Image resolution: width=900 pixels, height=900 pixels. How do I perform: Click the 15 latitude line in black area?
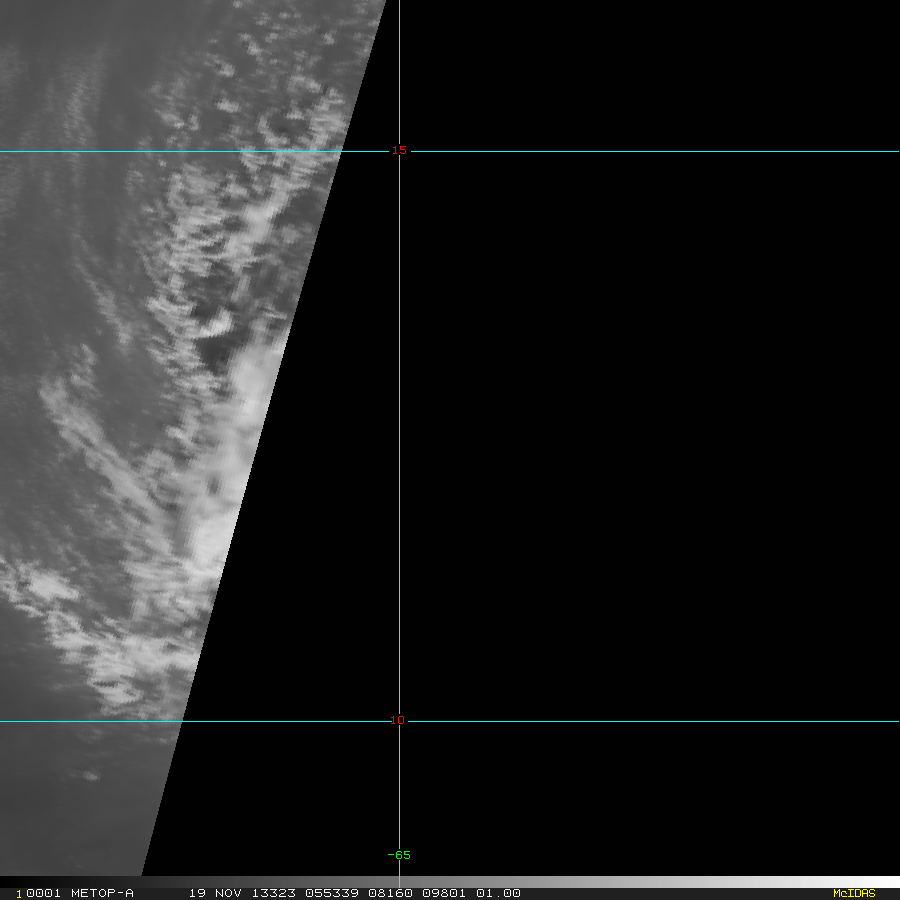(654, 152)
